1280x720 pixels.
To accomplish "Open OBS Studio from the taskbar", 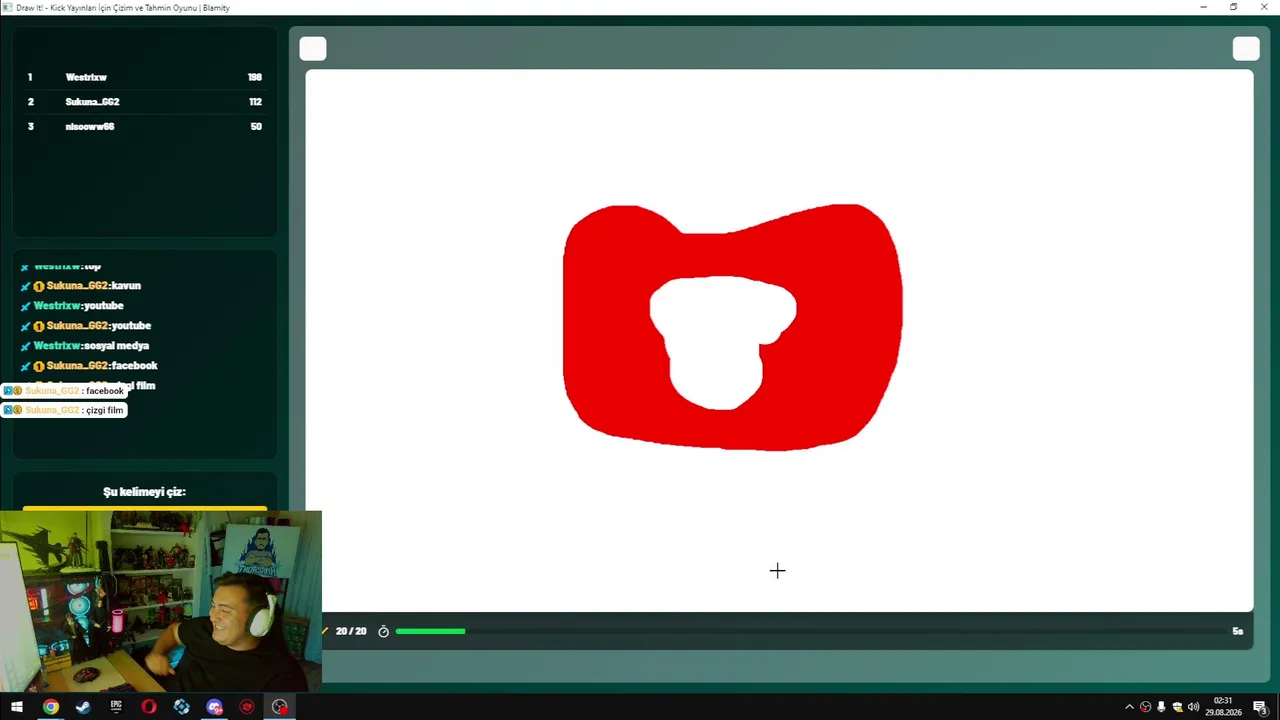I will pos(280,707).
